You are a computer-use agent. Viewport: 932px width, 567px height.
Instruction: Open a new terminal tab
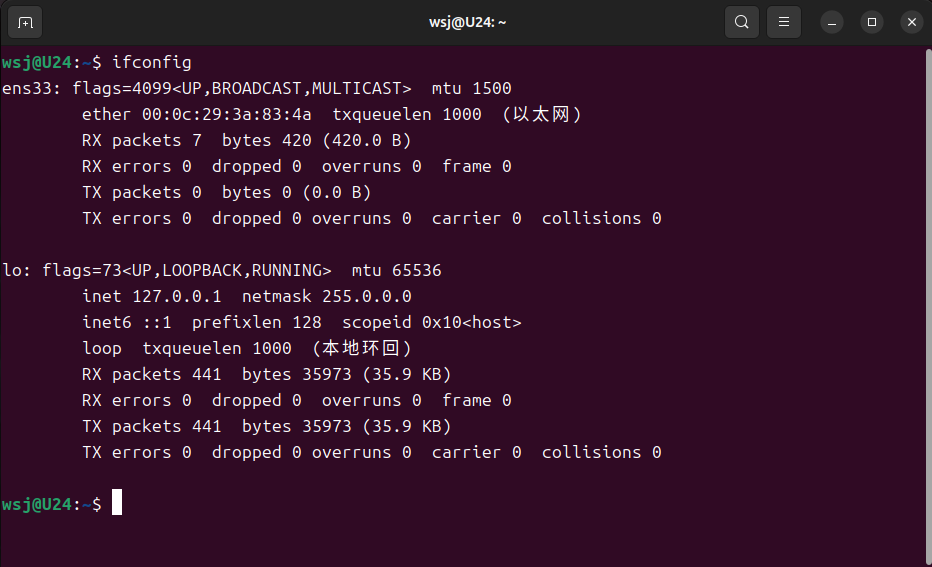25,23
